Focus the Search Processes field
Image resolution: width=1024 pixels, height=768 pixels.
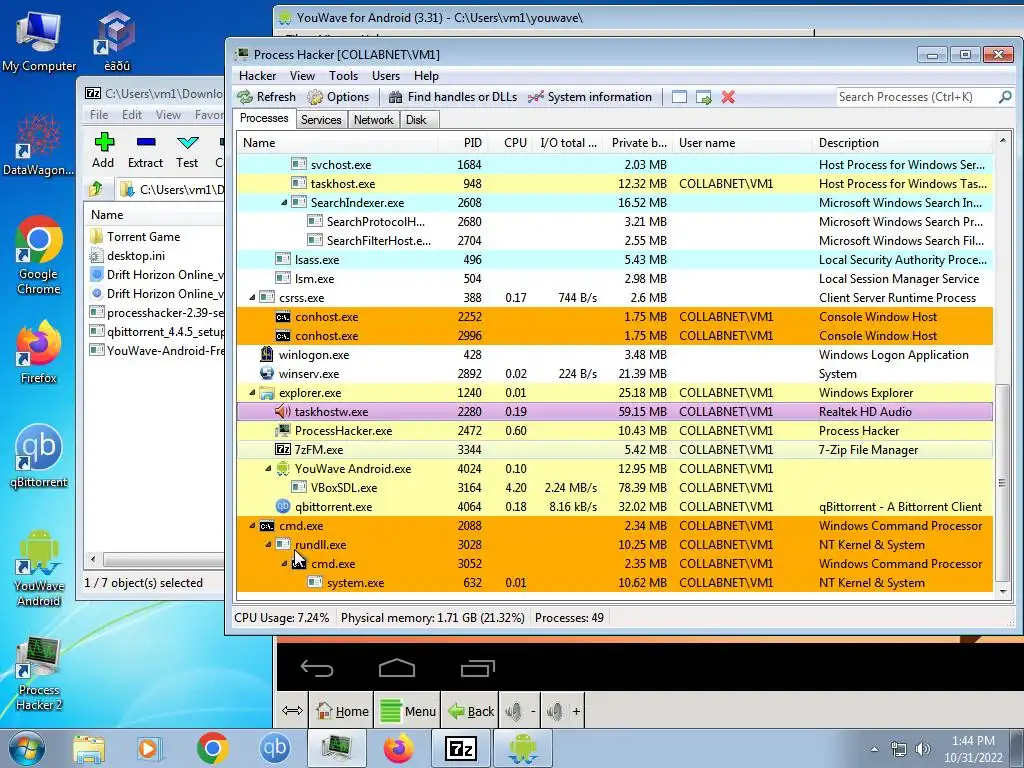pos(916,97)
